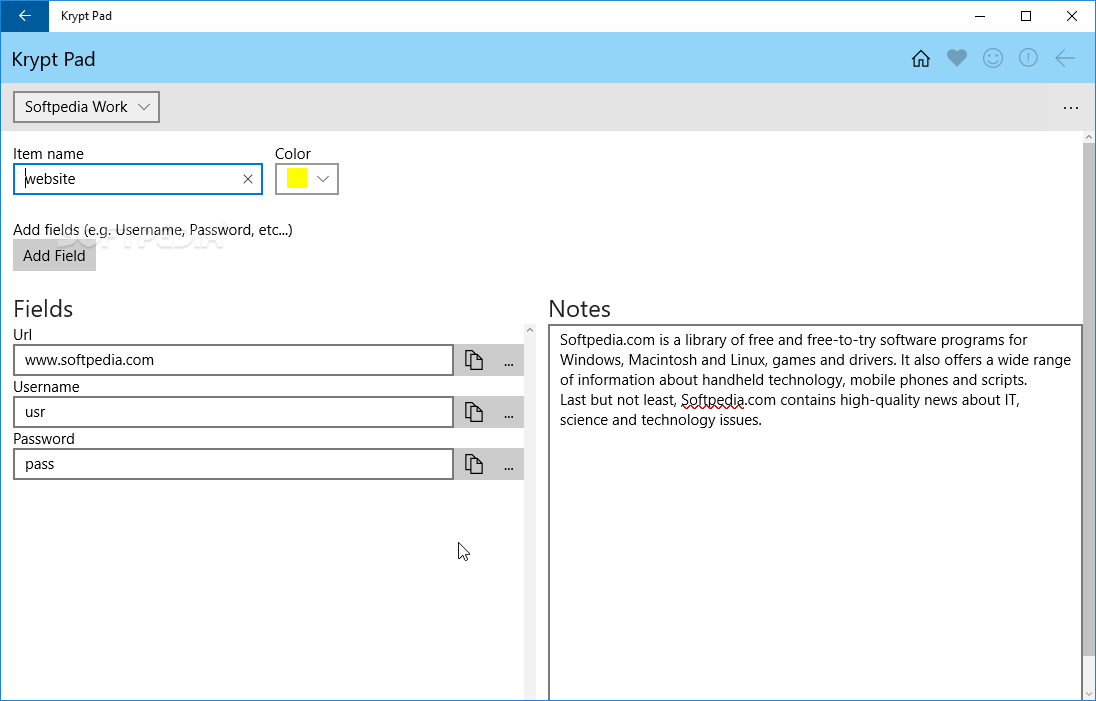Screen dimensions: 1096x701
Task: Copy the Username field value
Action: pos(474,412)
